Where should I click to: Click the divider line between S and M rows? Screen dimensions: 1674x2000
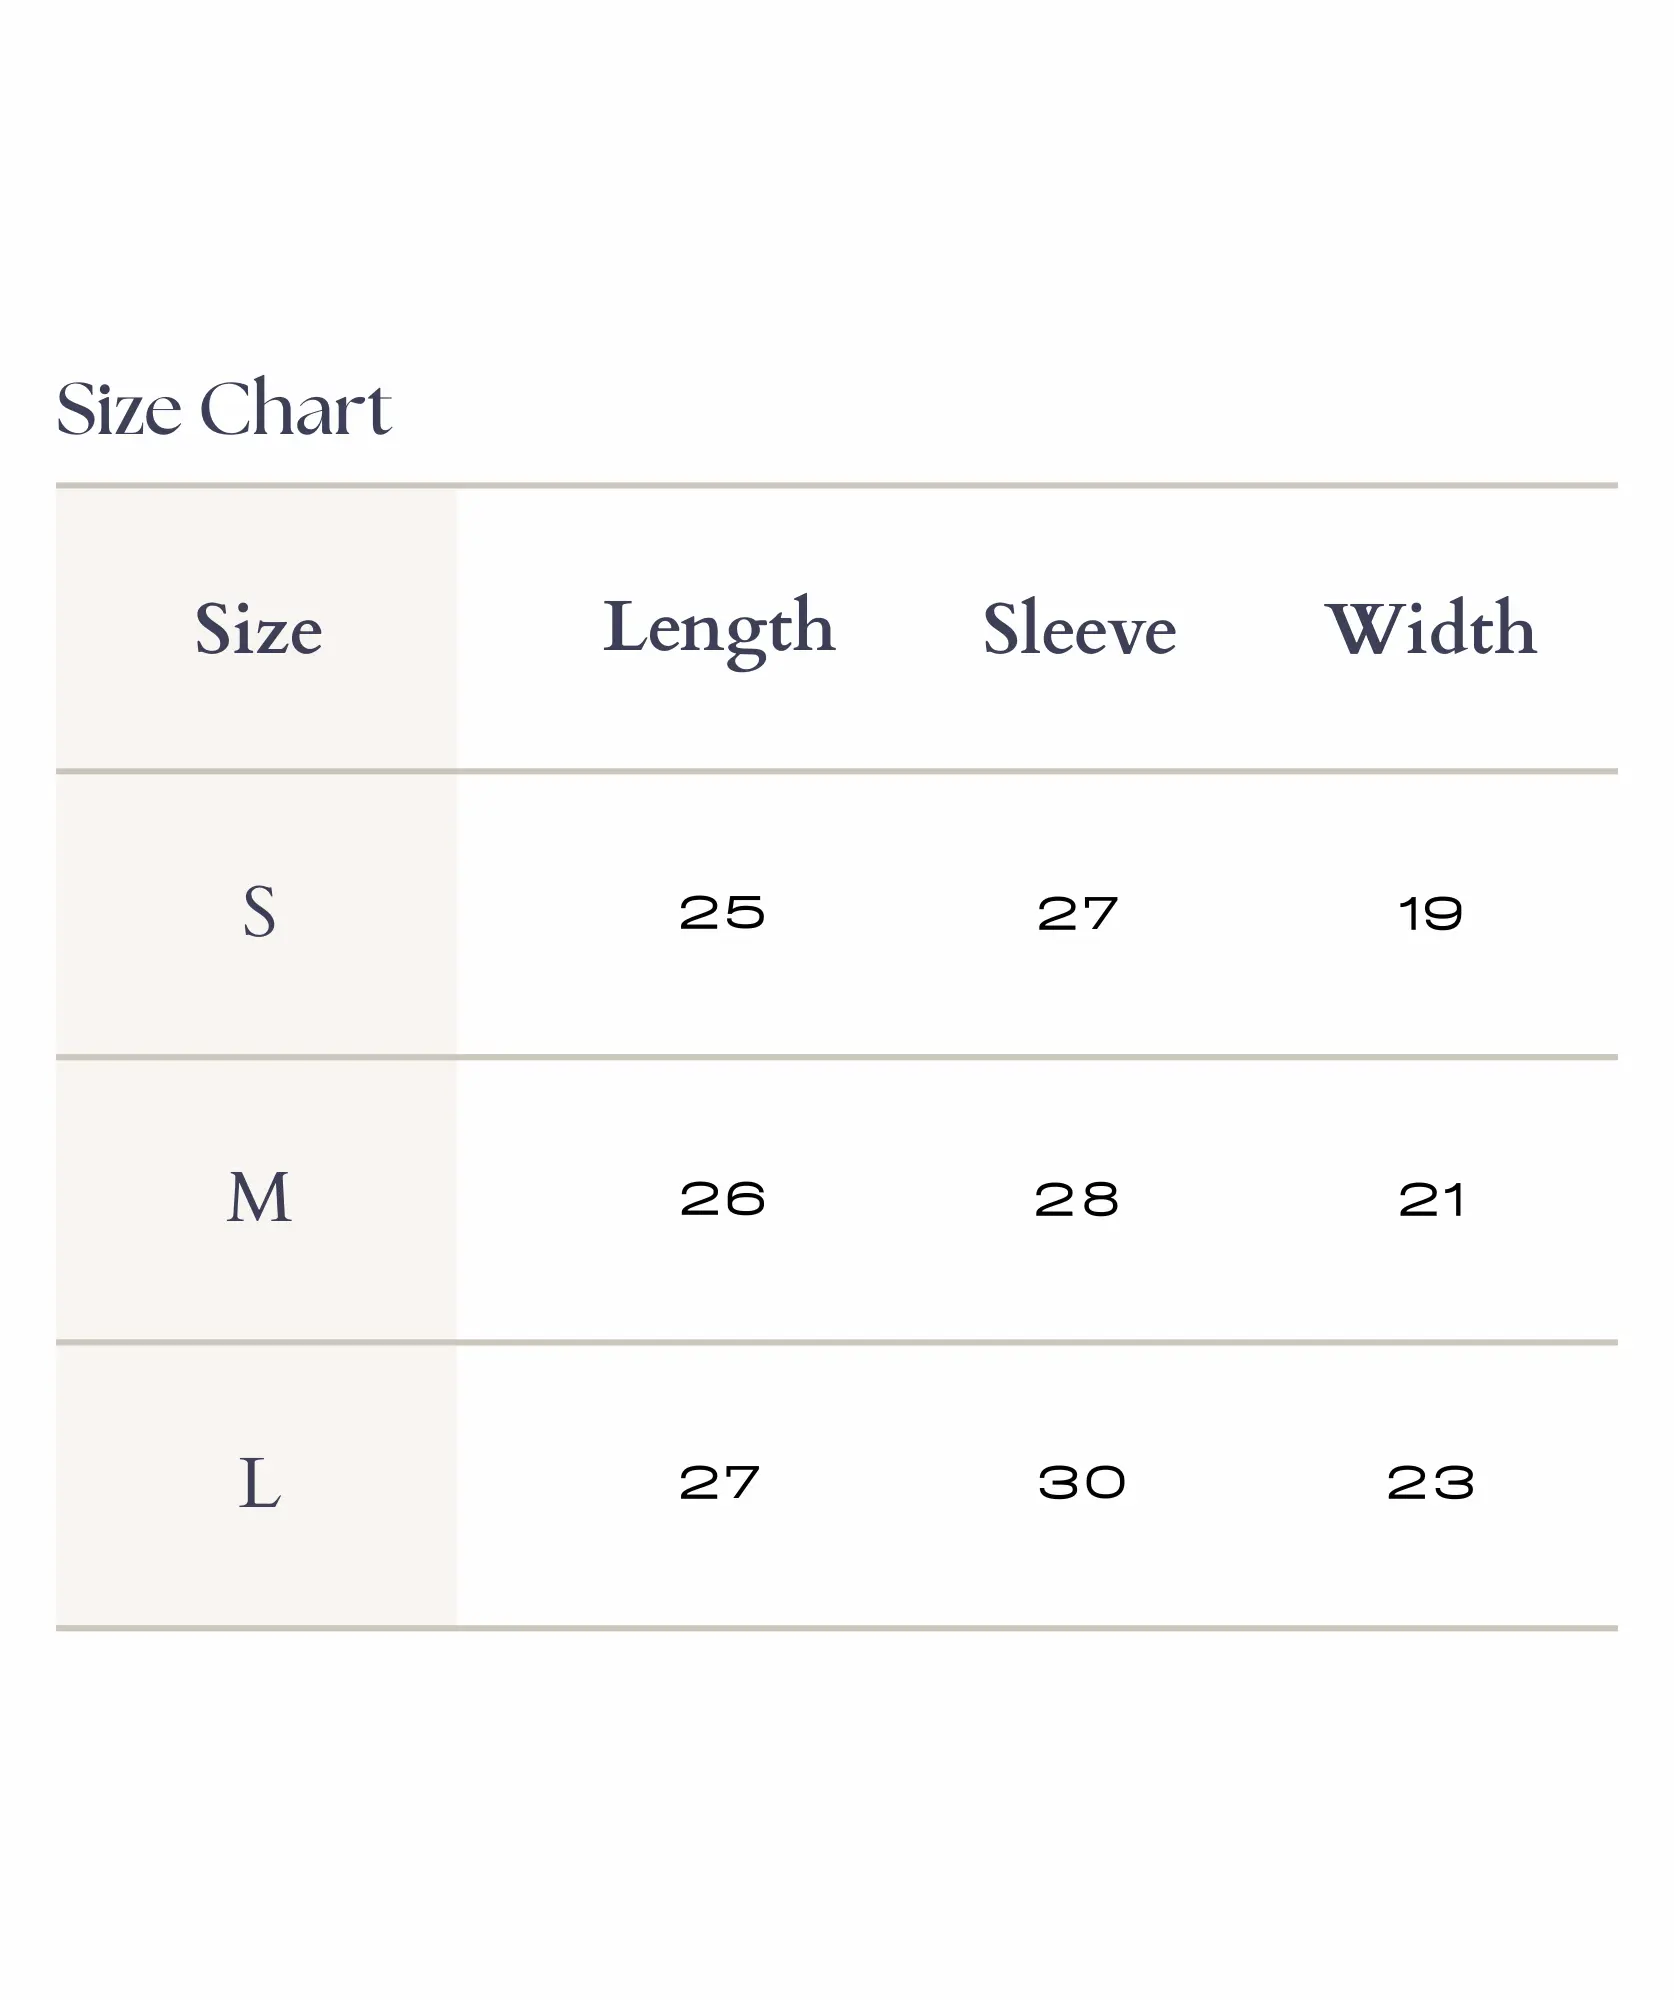pyautogui.click(x=836, y=1056)
